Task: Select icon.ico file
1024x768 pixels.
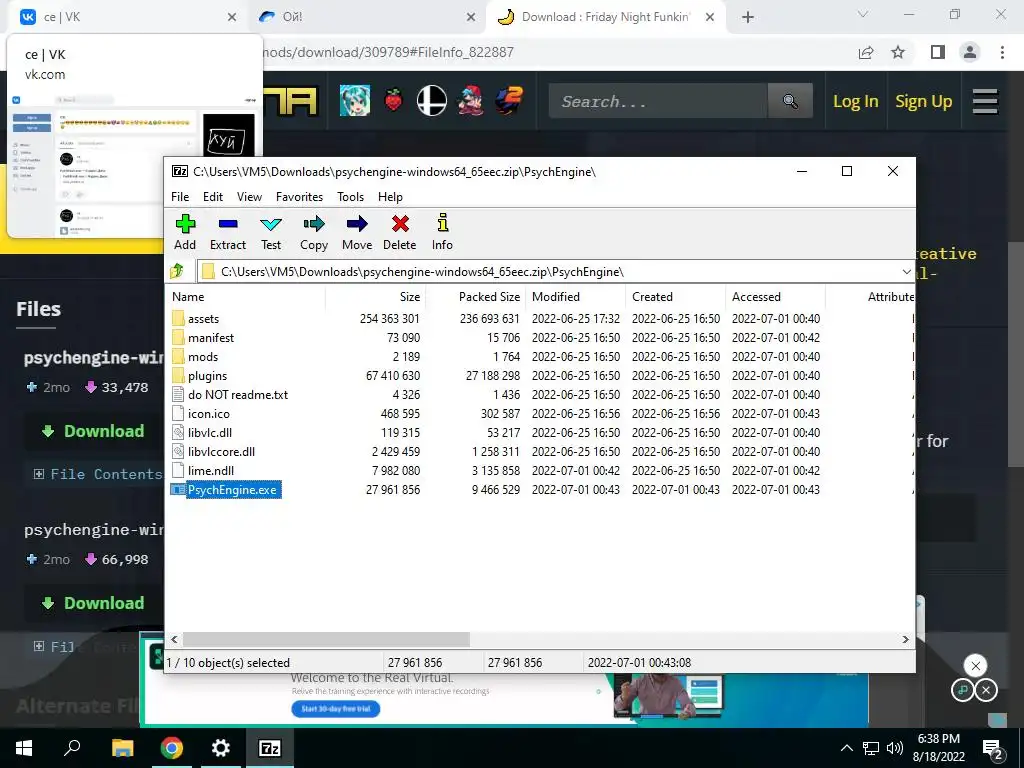Action: click(x=208, y=413)
